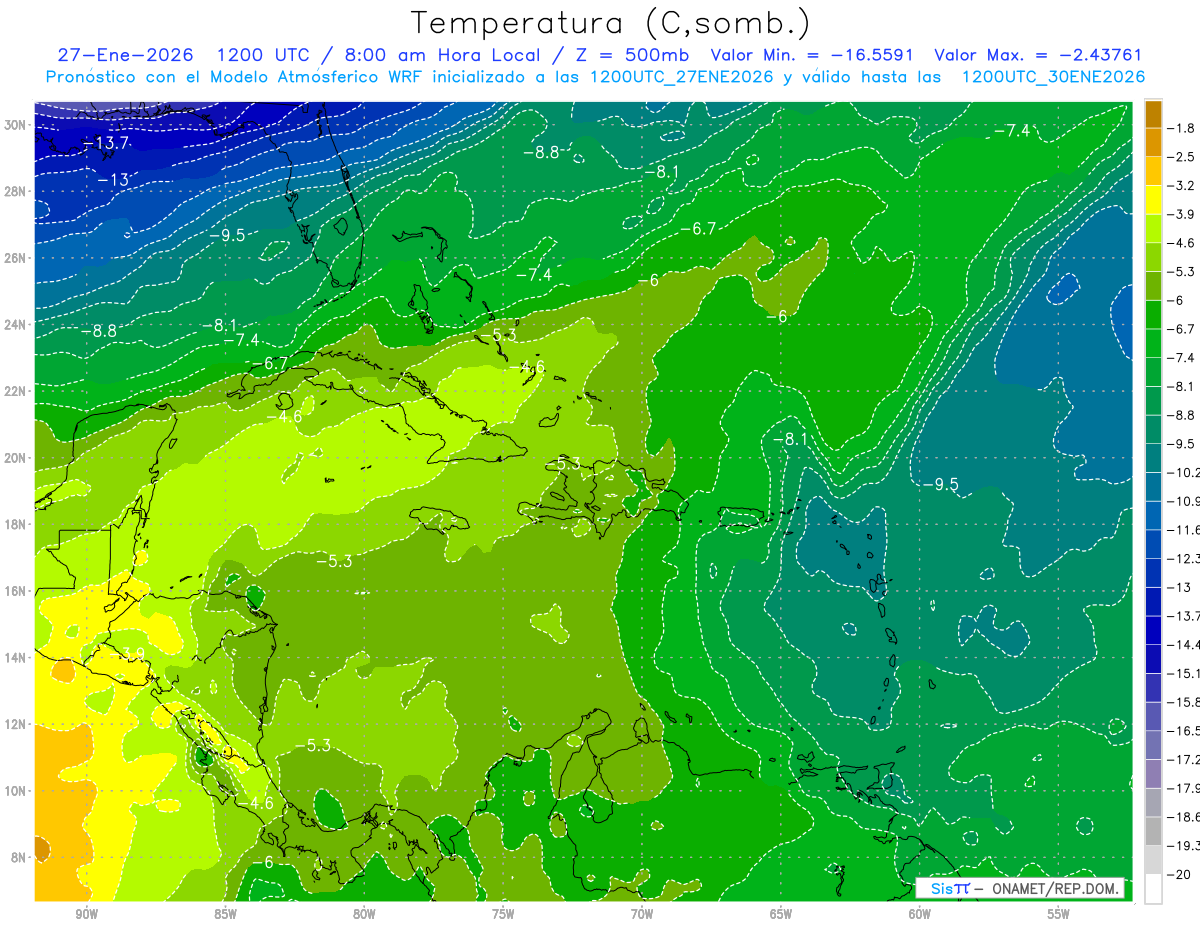Click the Sisπ ONAMET/REP.DOM. logo box

1020,888
